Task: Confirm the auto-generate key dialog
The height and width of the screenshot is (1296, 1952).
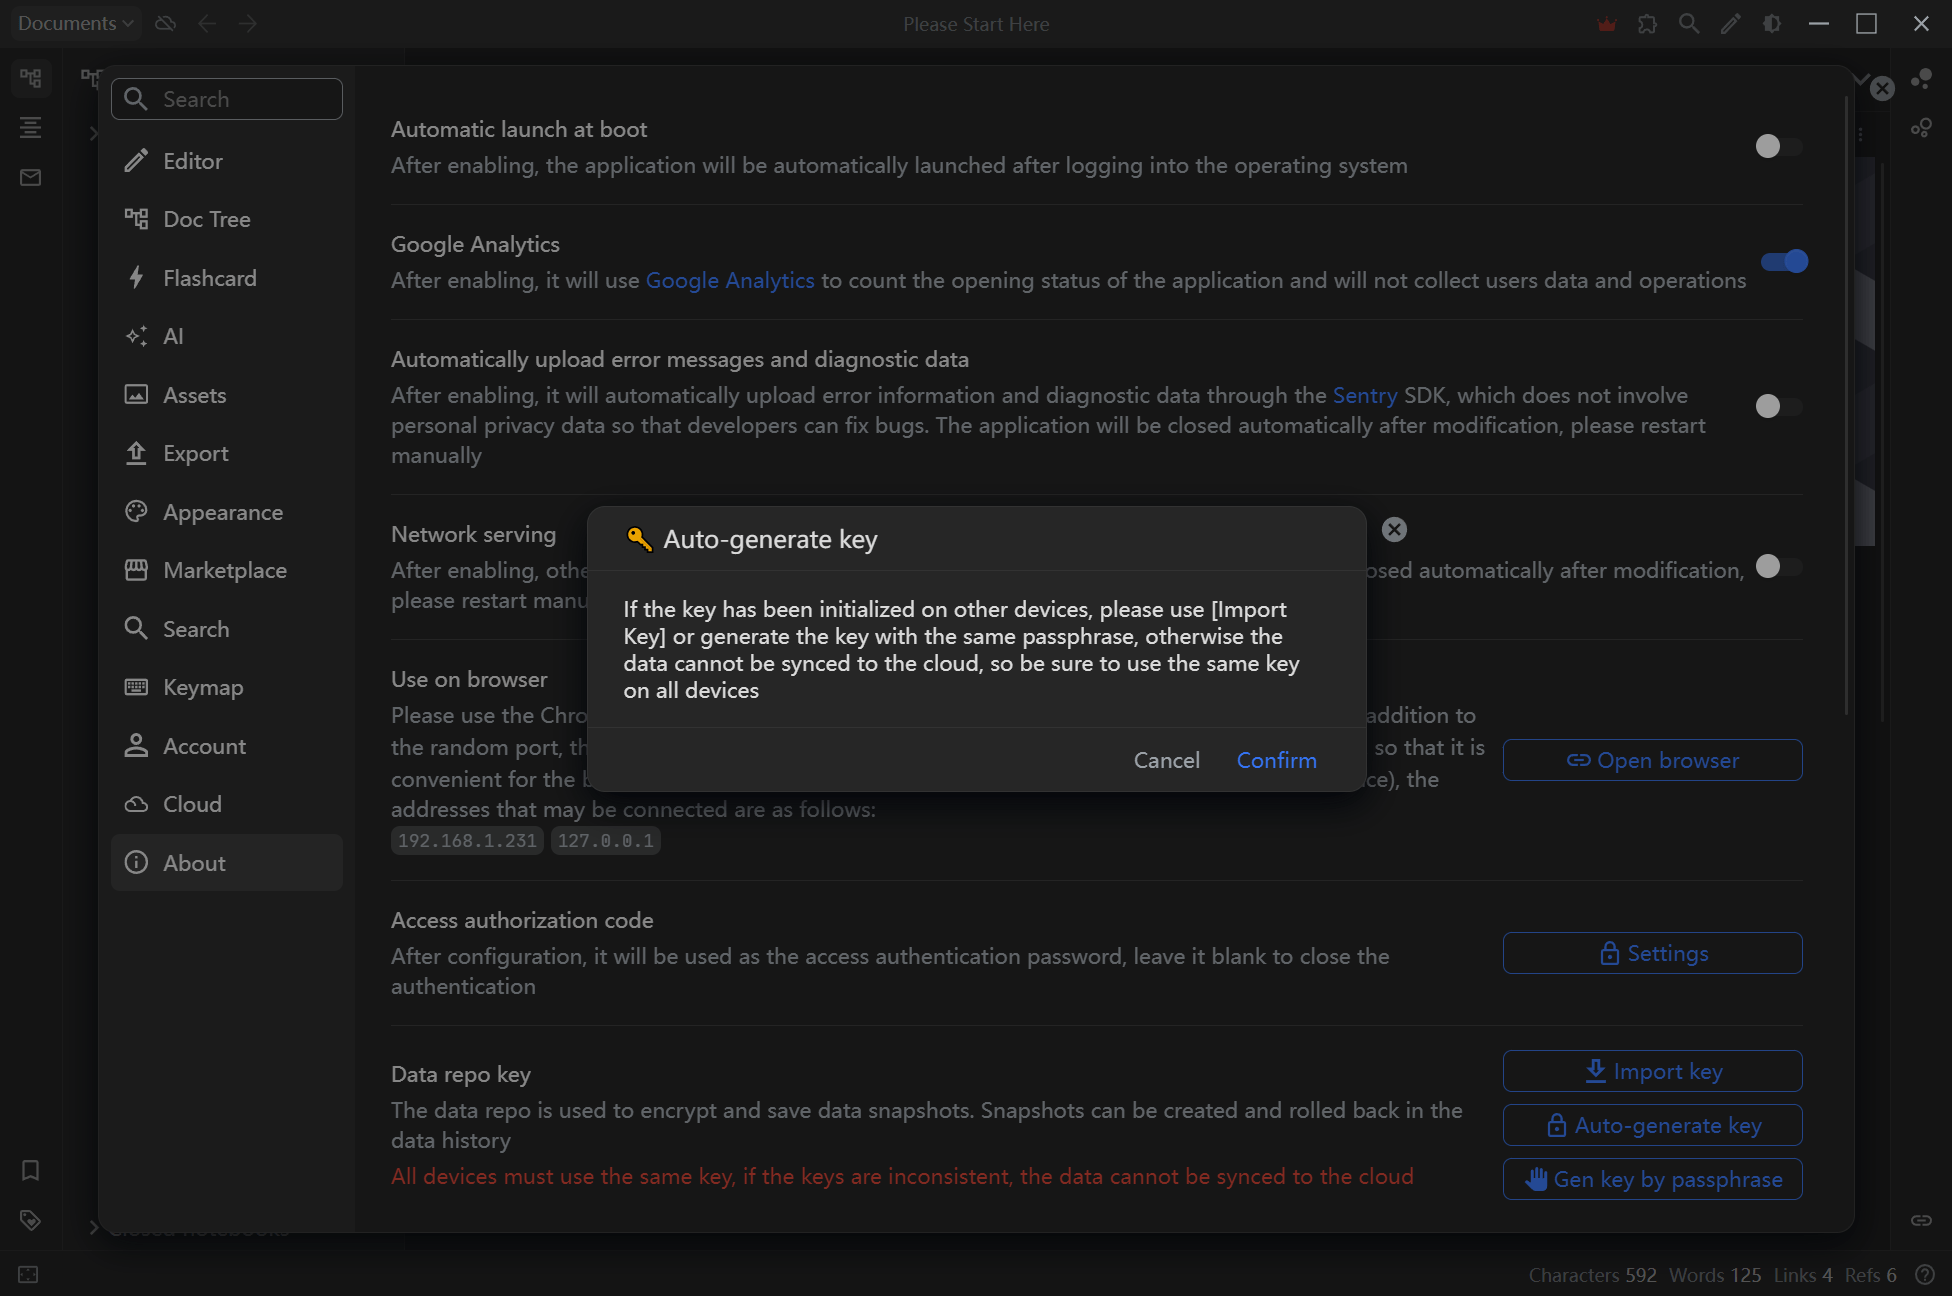Action: [x=1276, y=760]
